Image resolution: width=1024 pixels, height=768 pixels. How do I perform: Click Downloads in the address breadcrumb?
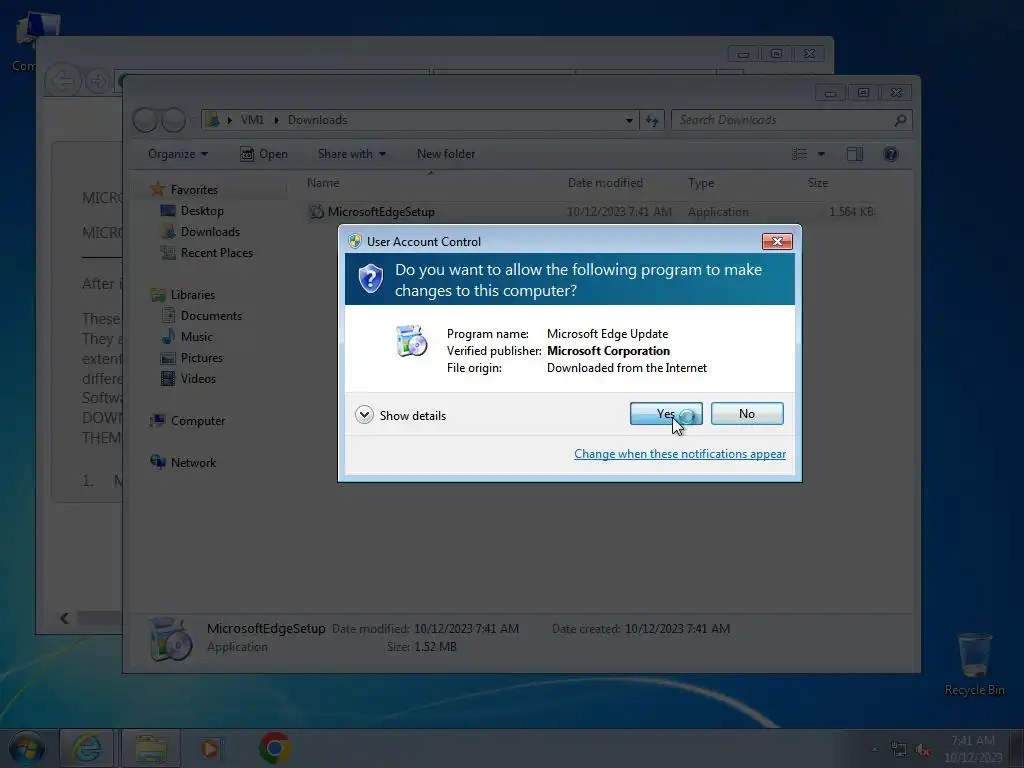click(317, 120)
